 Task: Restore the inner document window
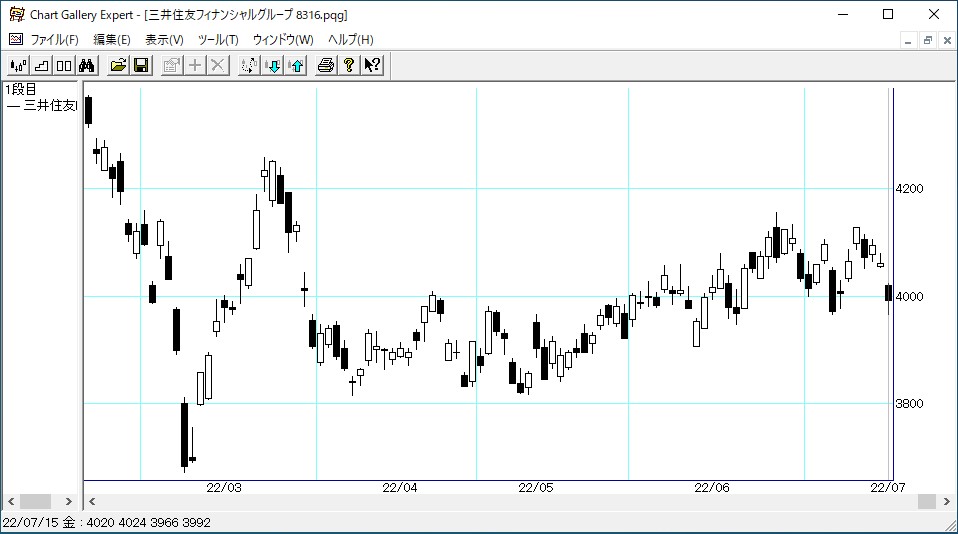pos(927,40)
